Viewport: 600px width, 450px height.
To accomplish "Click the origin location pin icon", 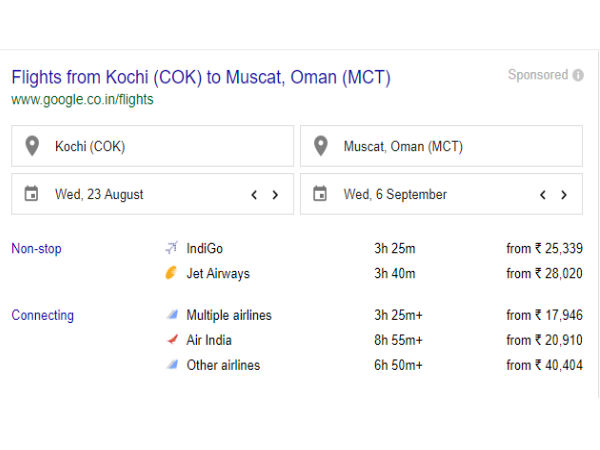I will coord(32,146).
